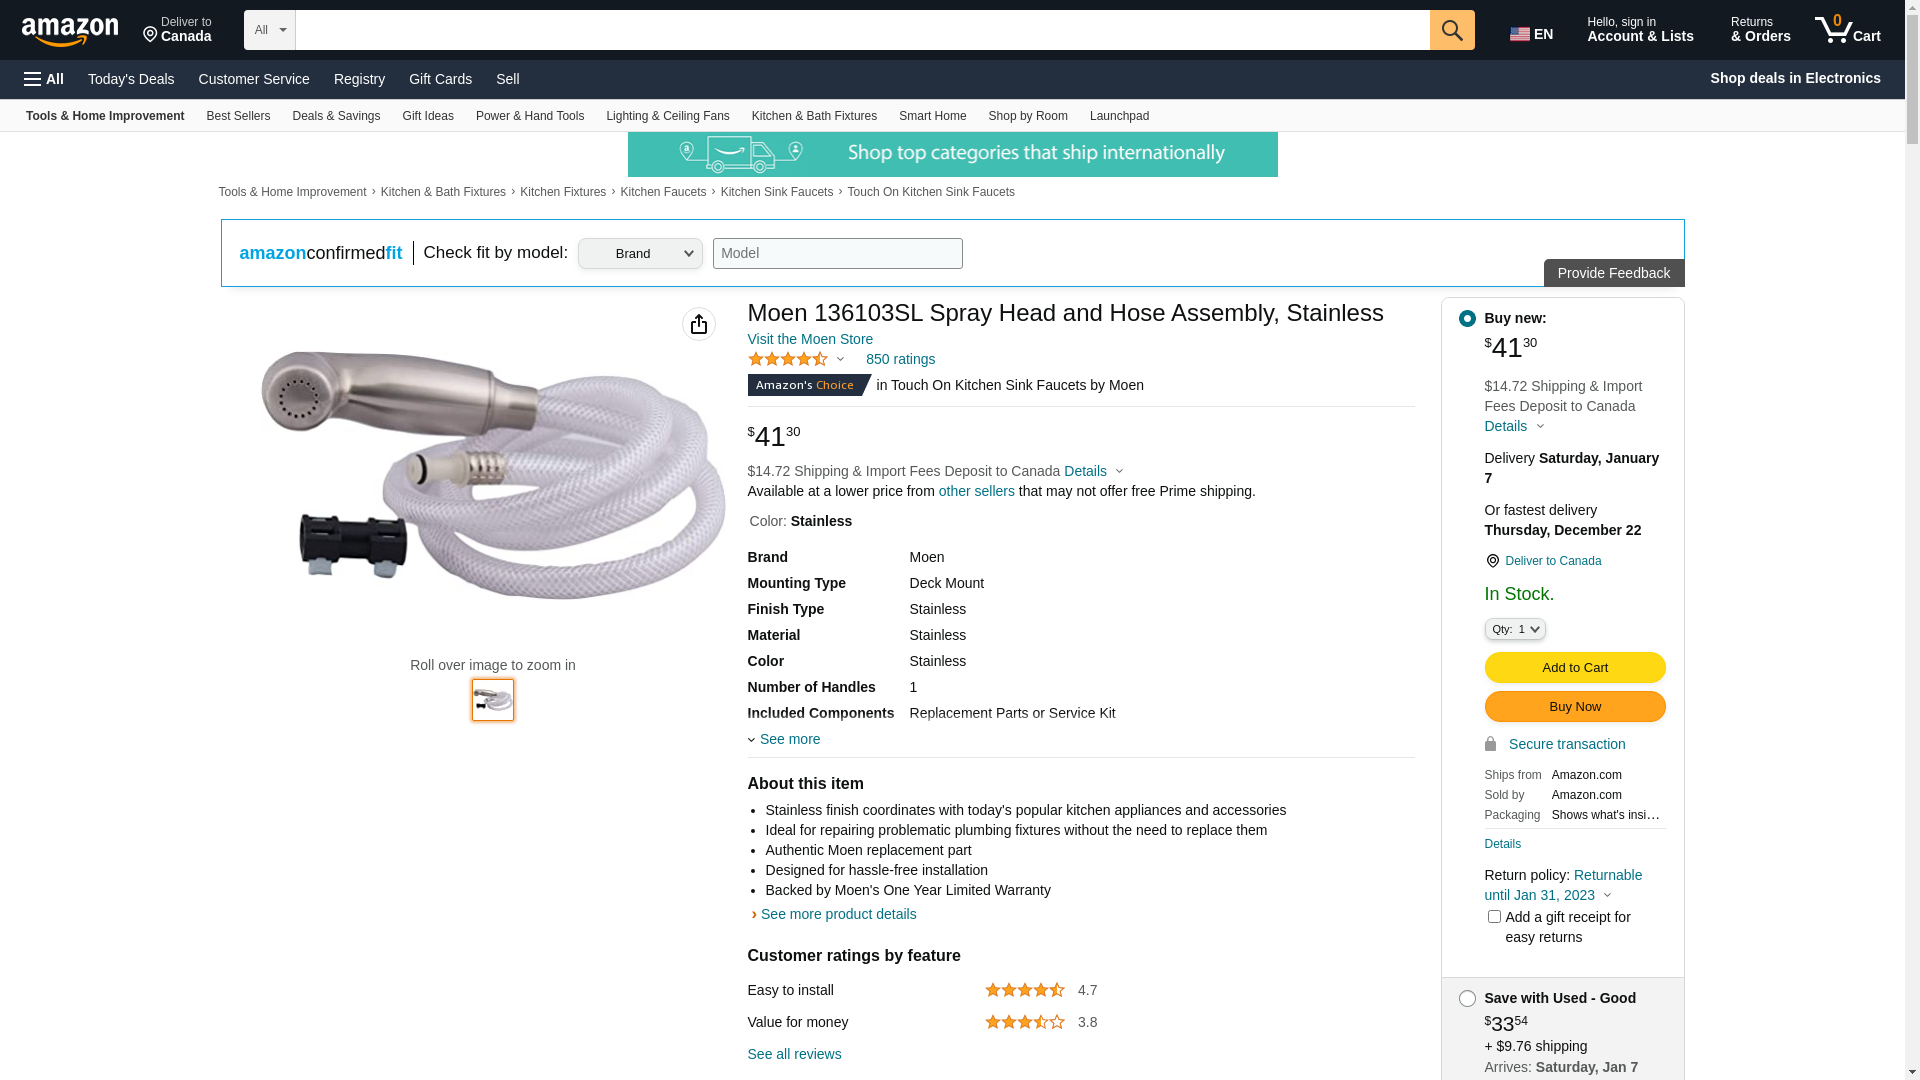Select the product image thumbnail

coord(493,700)
